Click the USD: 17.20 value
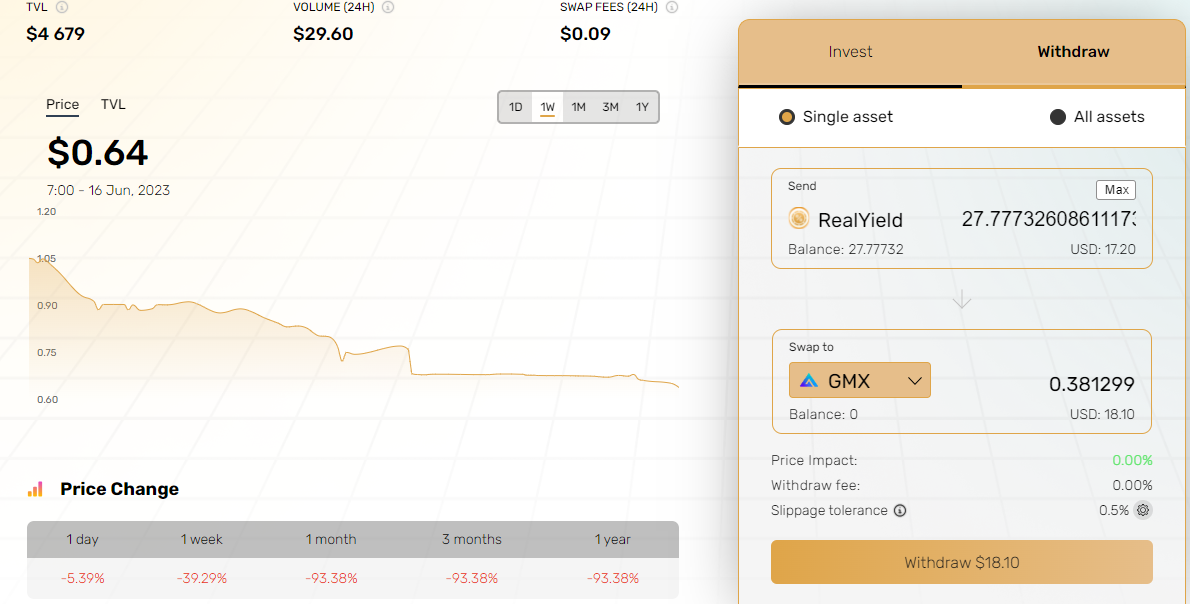 coord(1104,249)
